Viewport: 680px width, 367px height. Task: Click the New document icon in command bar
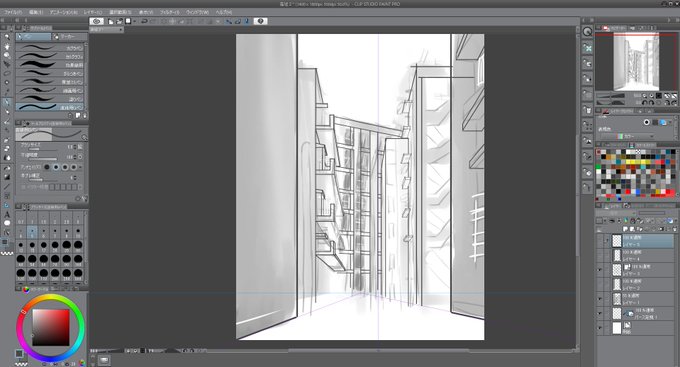pos(111,21)
